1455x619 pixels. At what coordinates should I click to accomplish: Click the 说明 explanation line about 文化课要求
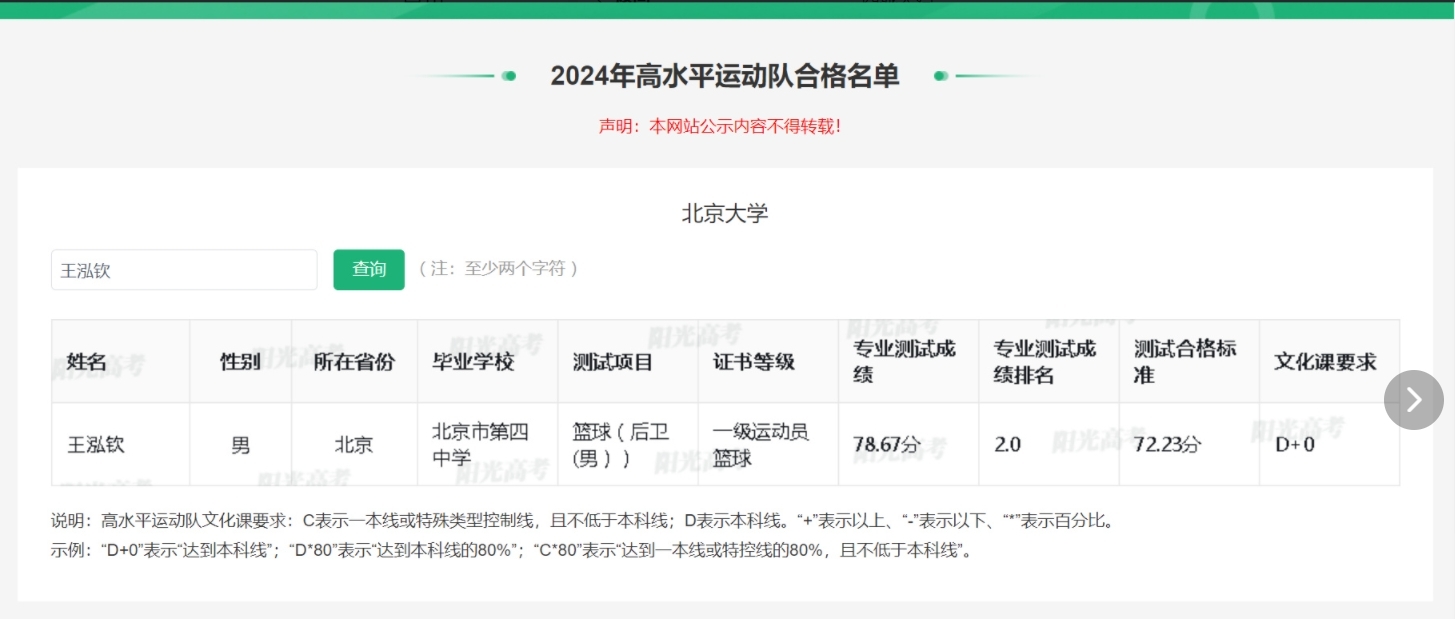click(582, 521)
